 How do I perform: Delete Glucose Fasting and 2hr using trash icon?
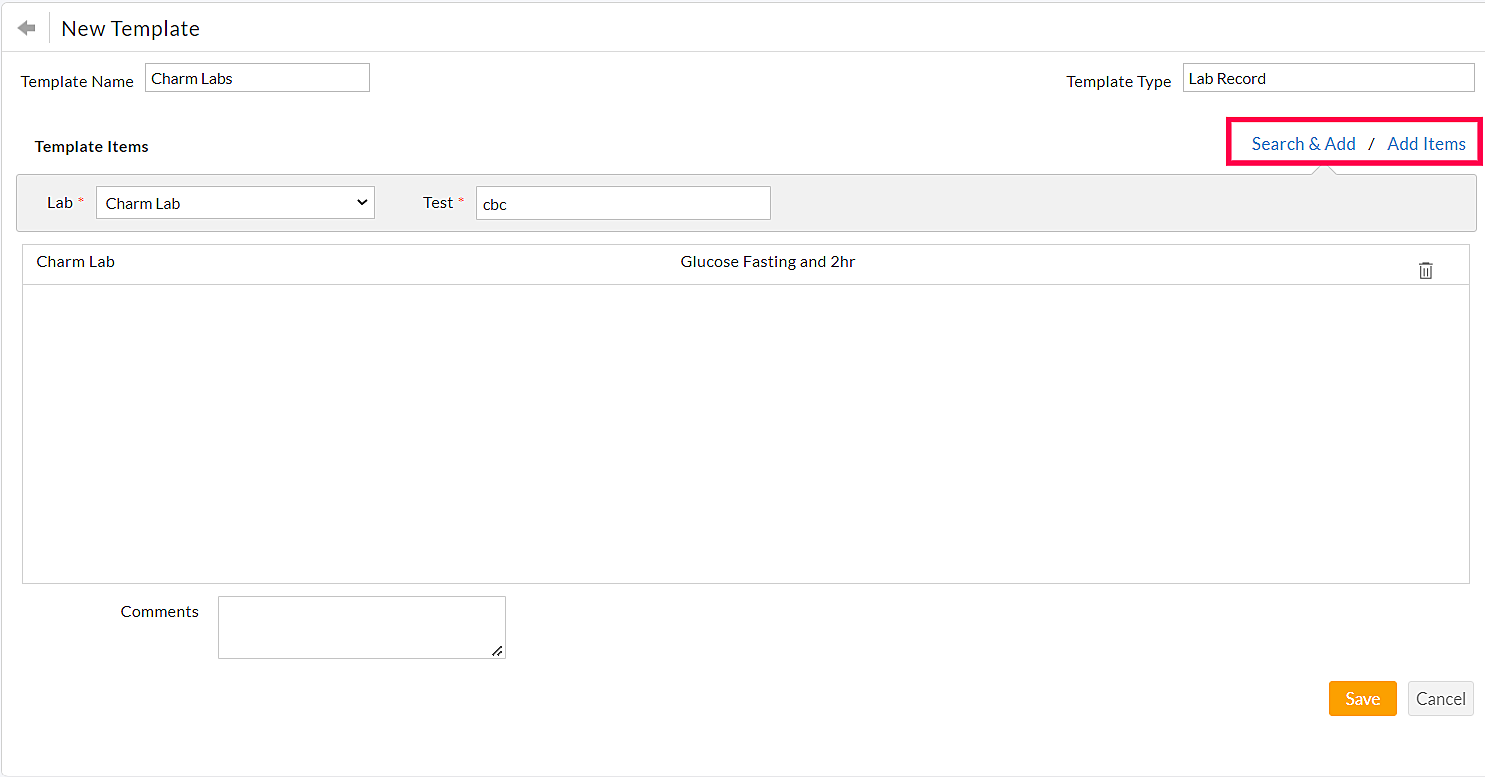(1426, 269)
